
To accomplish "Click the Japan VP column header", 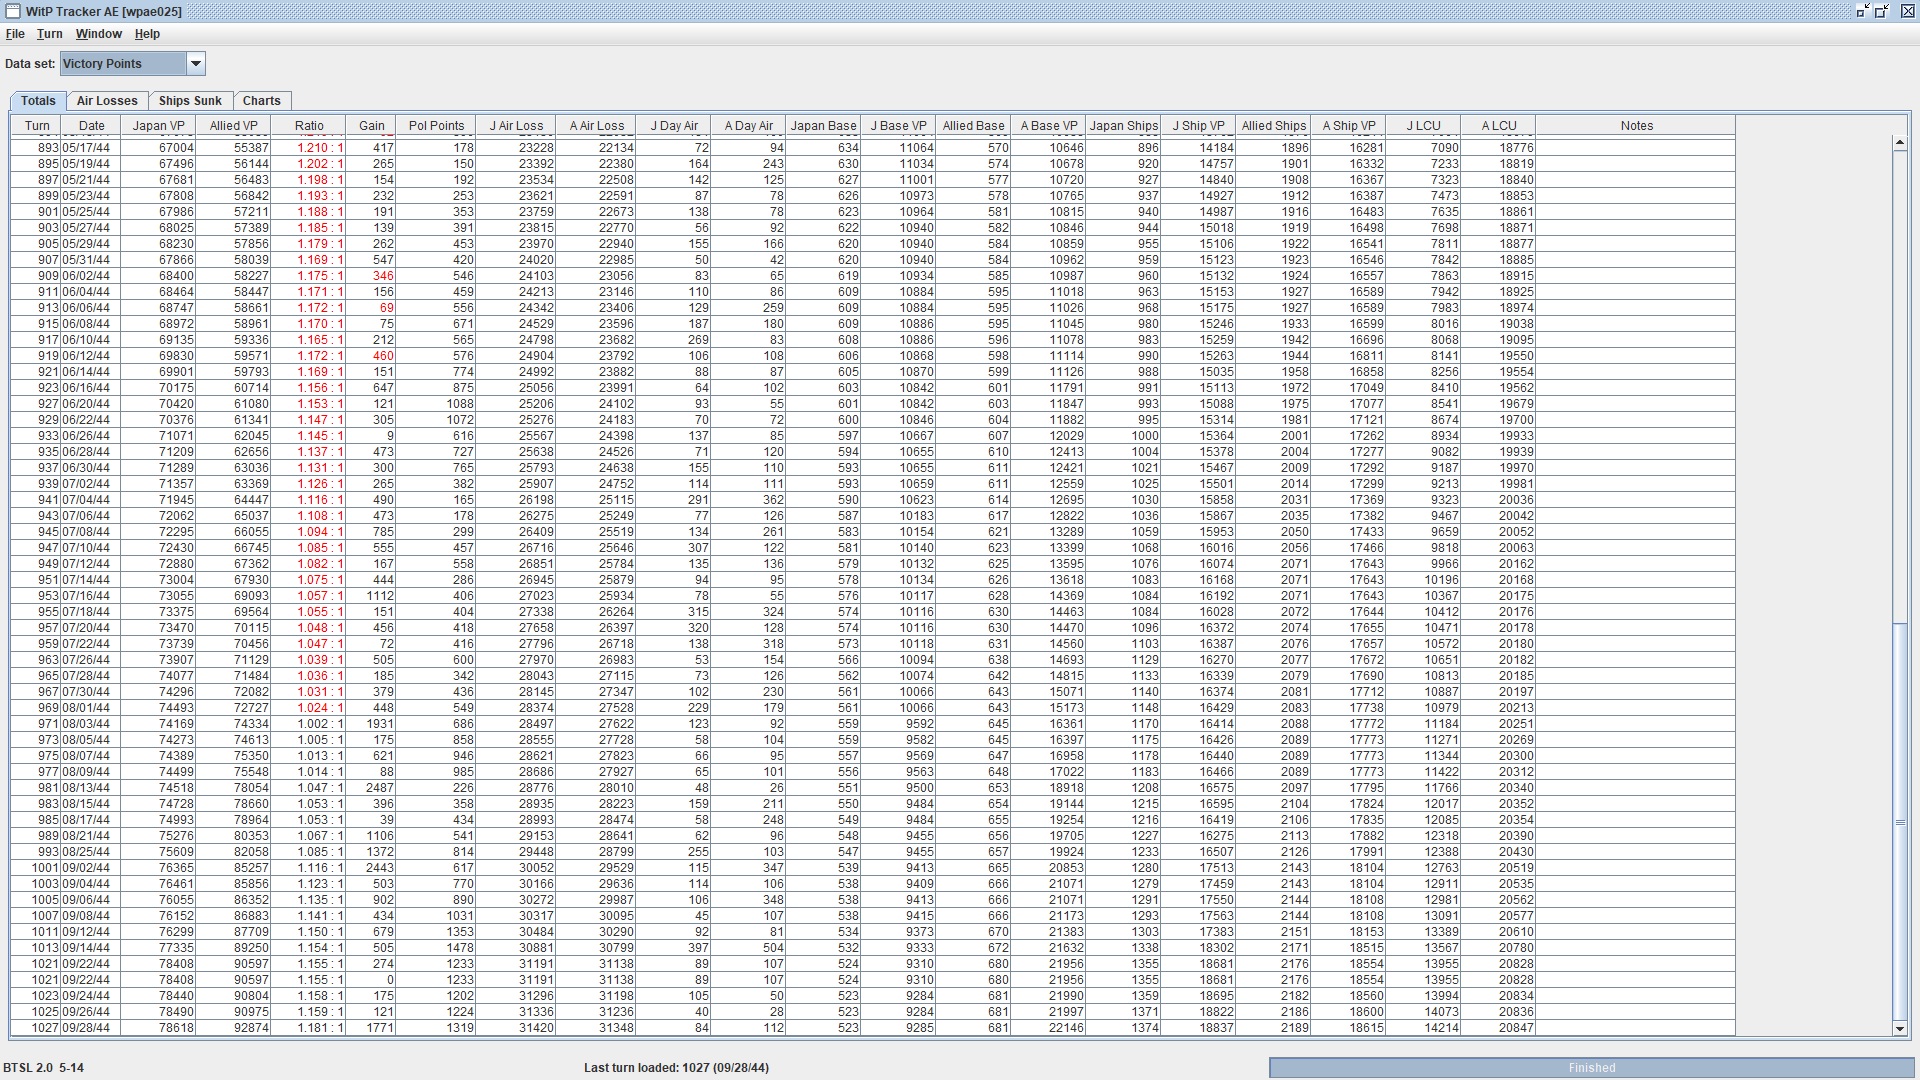I will tap(158, 126).
